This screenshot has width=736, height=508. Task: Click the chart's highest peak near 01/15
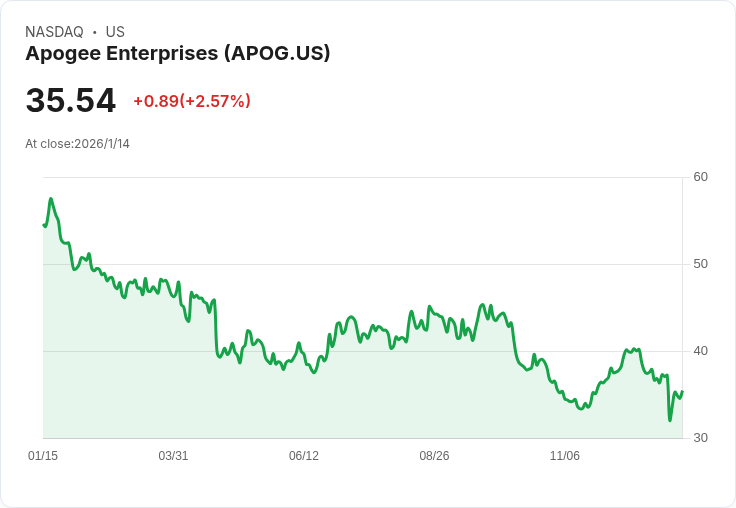tap(51, 199)
